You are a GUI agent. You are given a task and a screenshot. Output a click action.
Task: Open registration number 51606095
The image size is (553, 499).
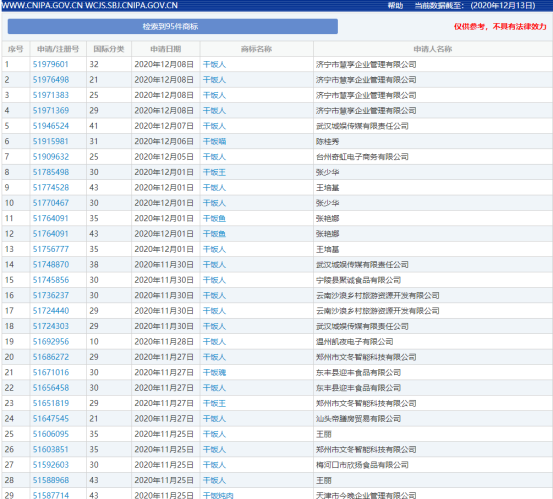click(51, 434)
